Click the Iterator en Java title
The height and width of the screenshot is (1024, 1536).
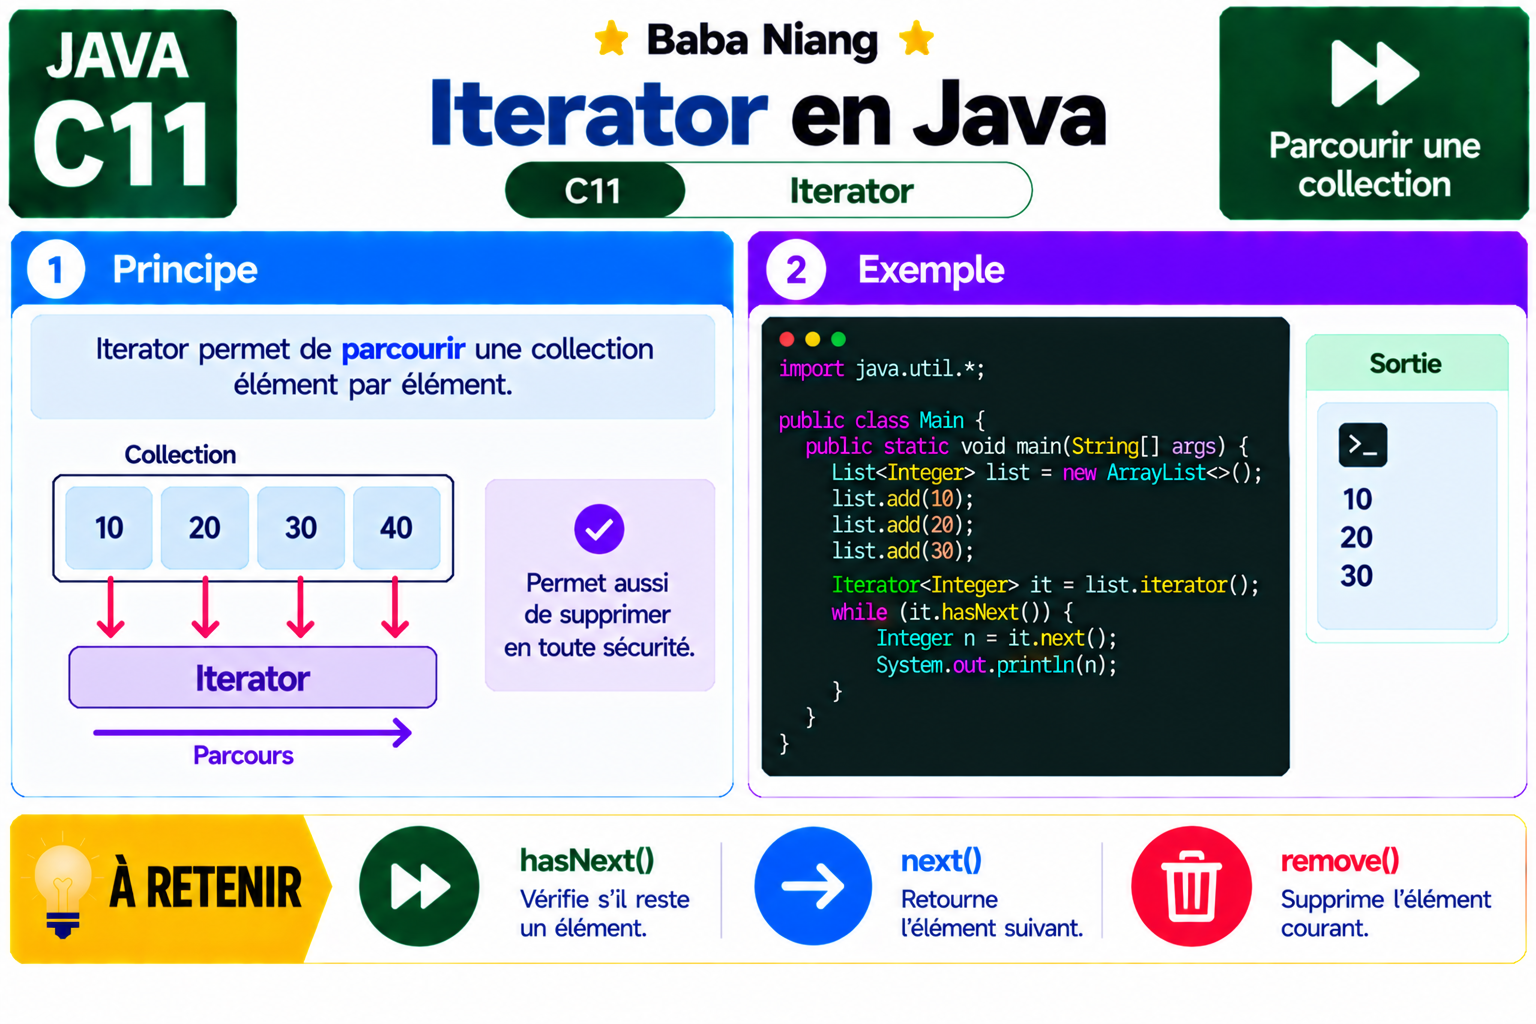pos(768,114)
